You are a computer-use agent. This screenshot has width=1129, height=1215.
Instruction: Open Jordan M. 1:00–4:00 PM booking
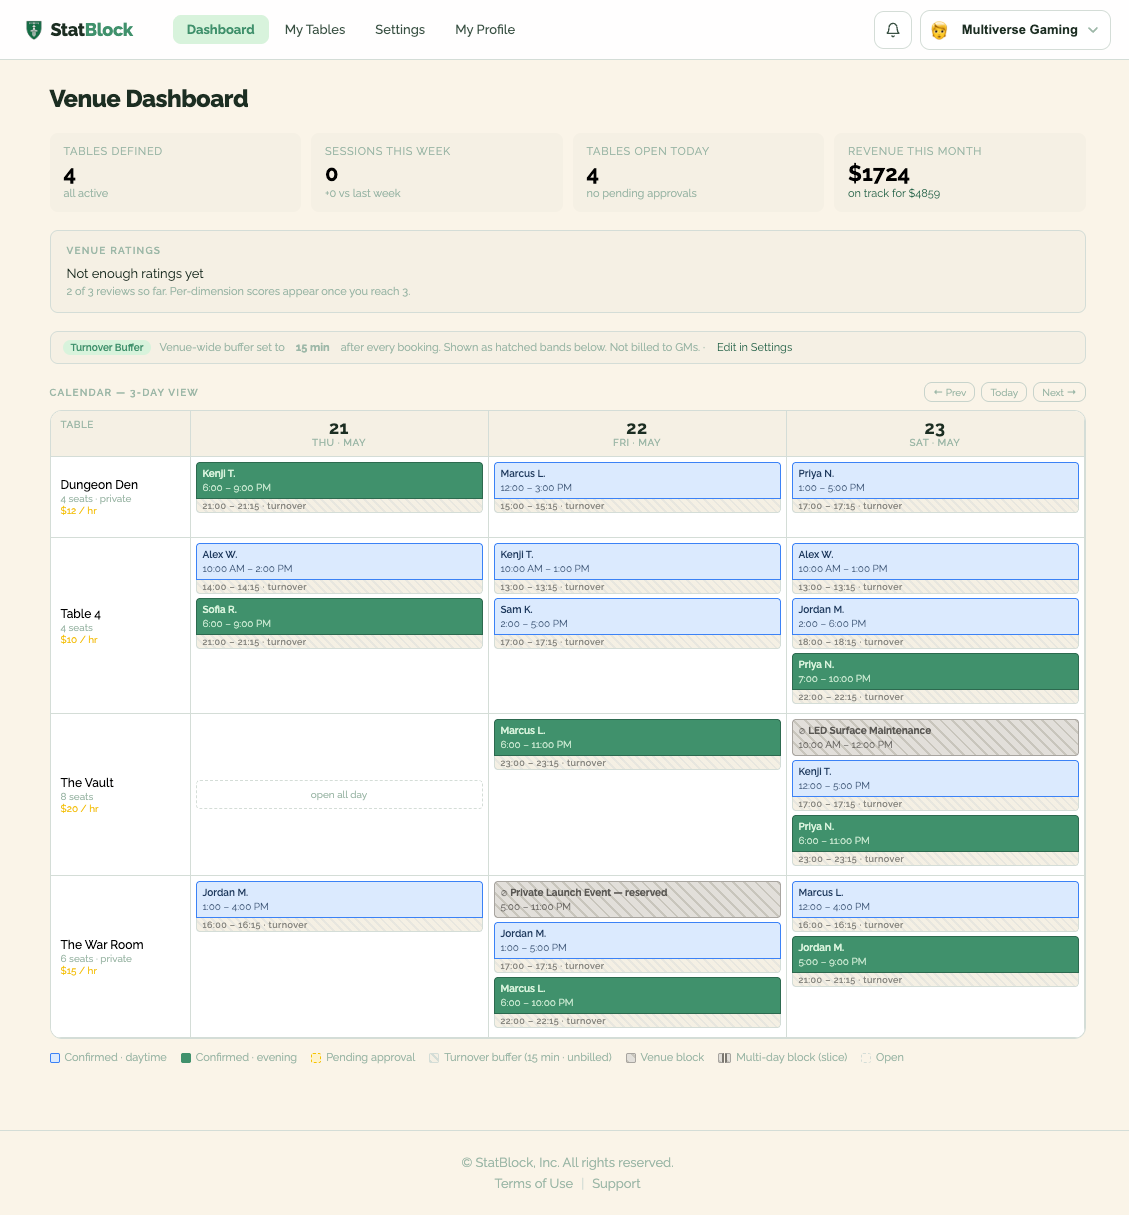(x=339, y=899)
